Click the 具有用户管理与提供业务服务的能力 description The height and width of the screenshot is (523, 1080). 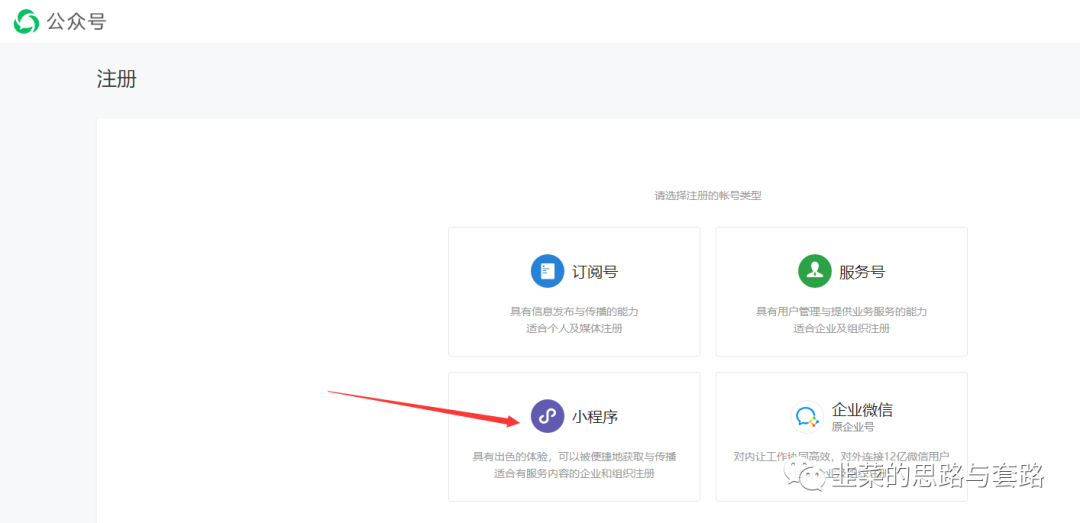tap(841, 312)
